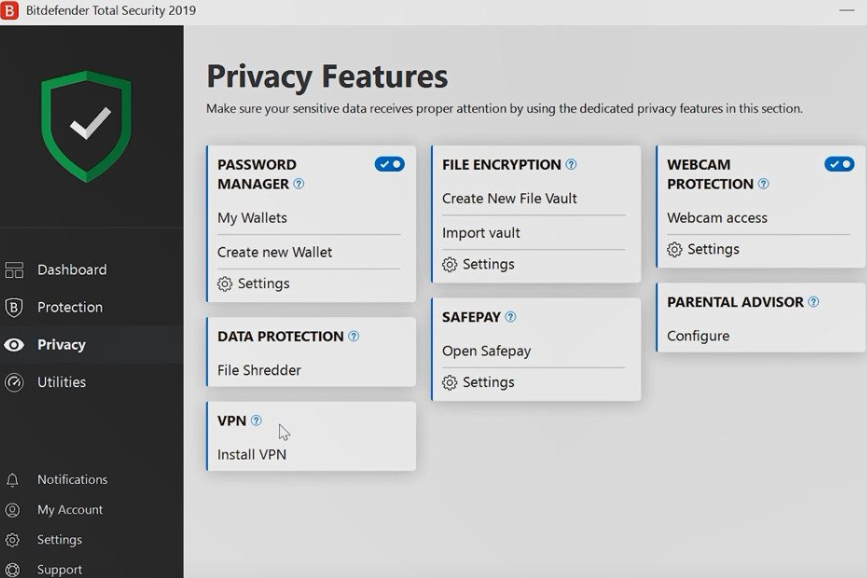Viewport: 867px width, 578px height.
Task: Launch Open Safepay
Action: click(486, 350)
